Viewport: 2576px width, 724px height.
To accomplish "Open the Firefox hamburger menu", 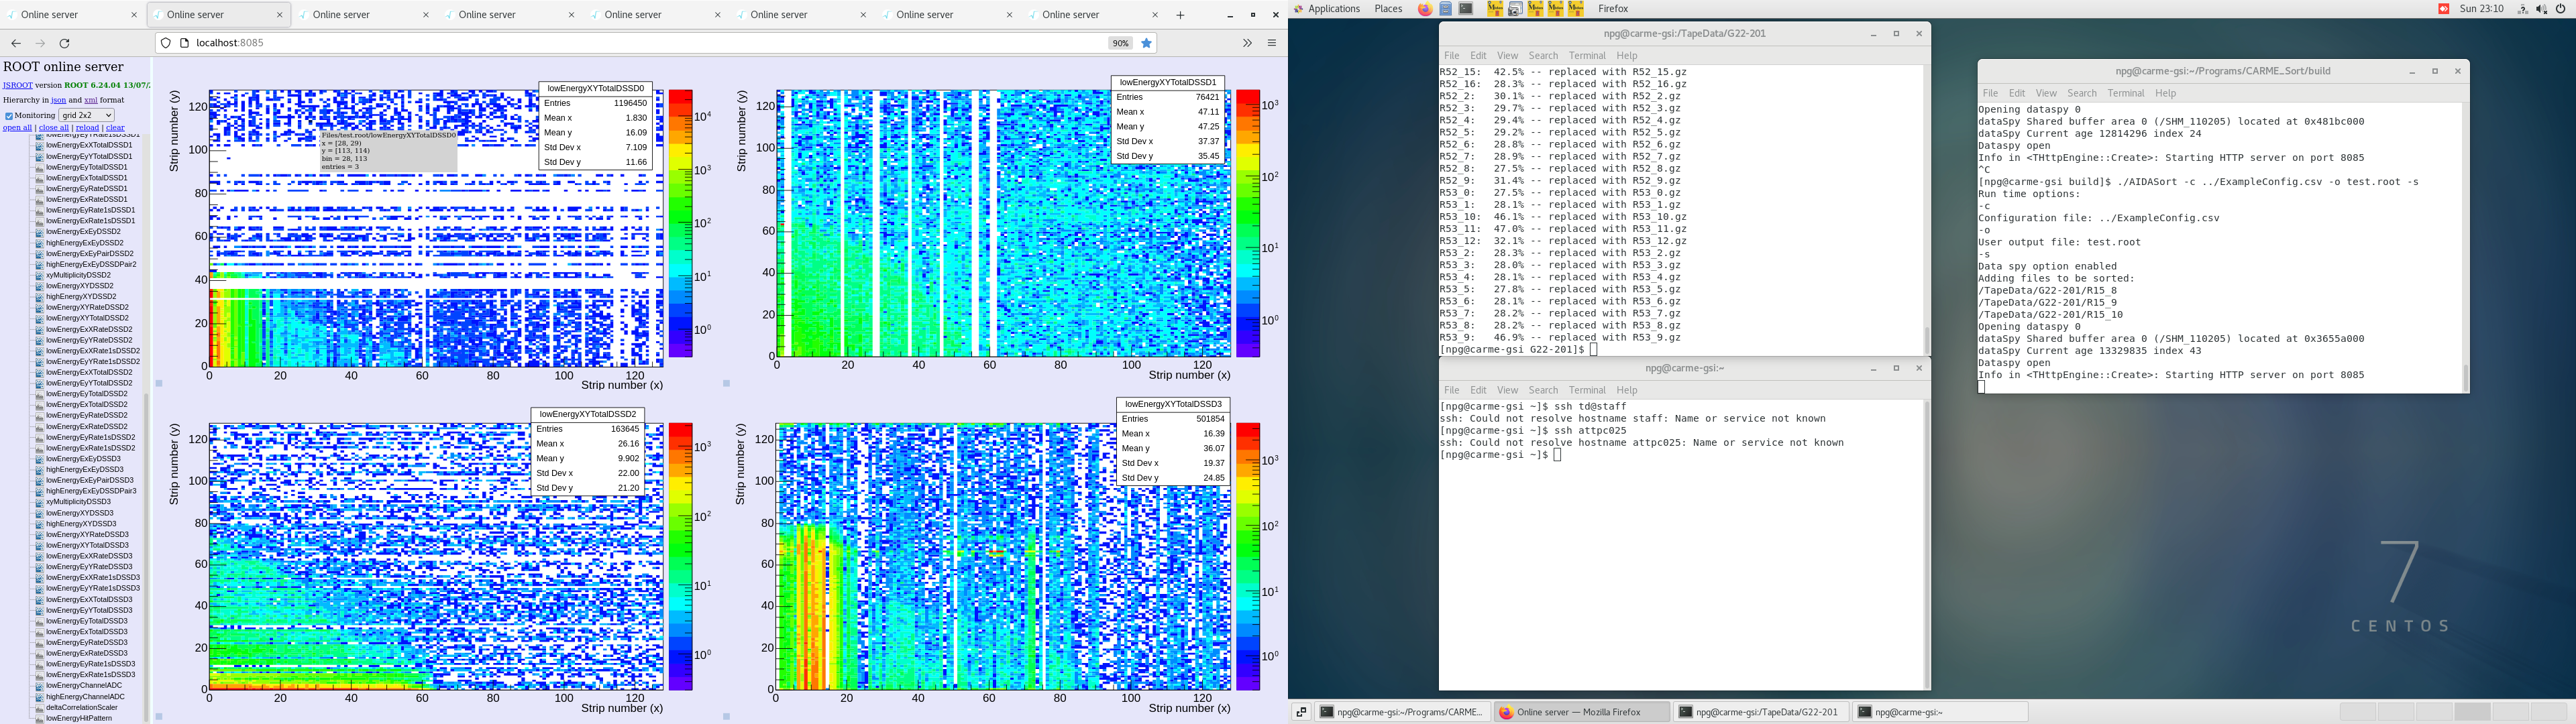I will coord(1272,43).
